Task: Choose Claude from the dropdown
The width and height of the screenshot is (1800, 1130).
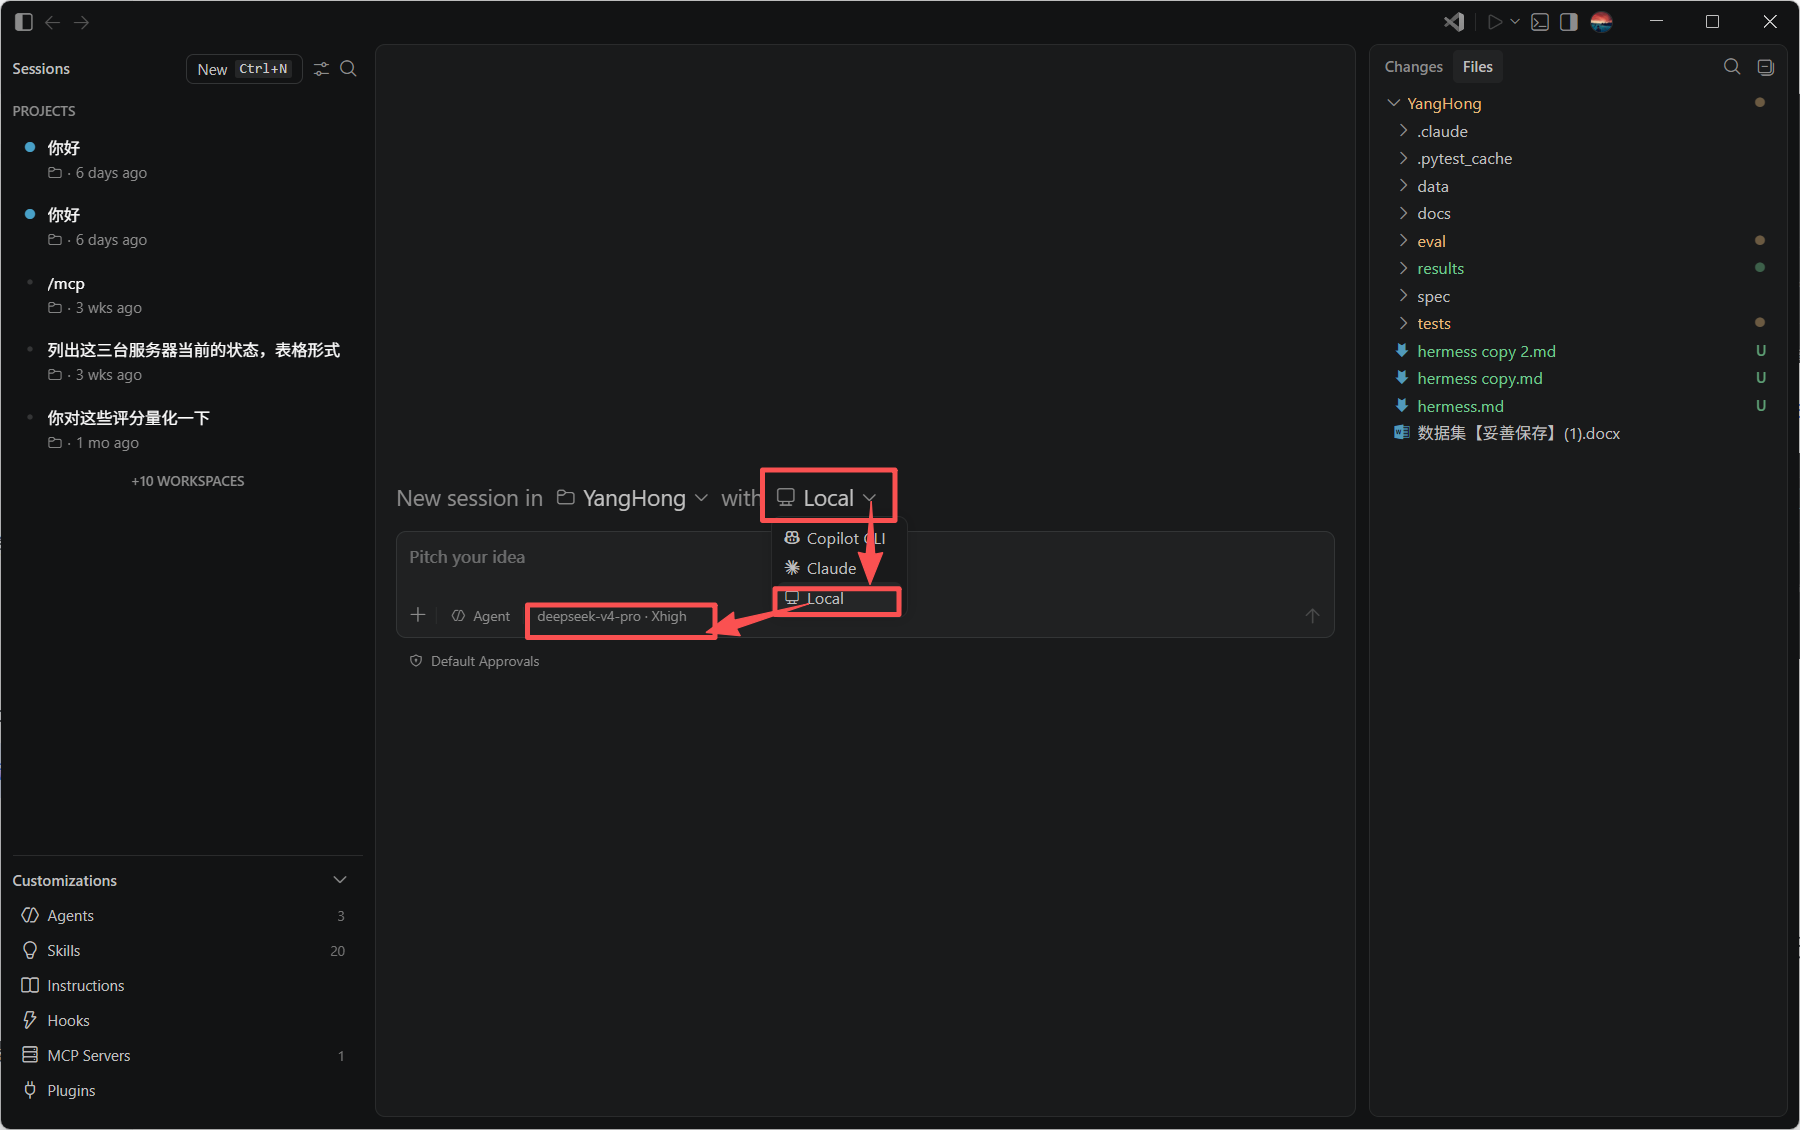Action: point(836,568)
